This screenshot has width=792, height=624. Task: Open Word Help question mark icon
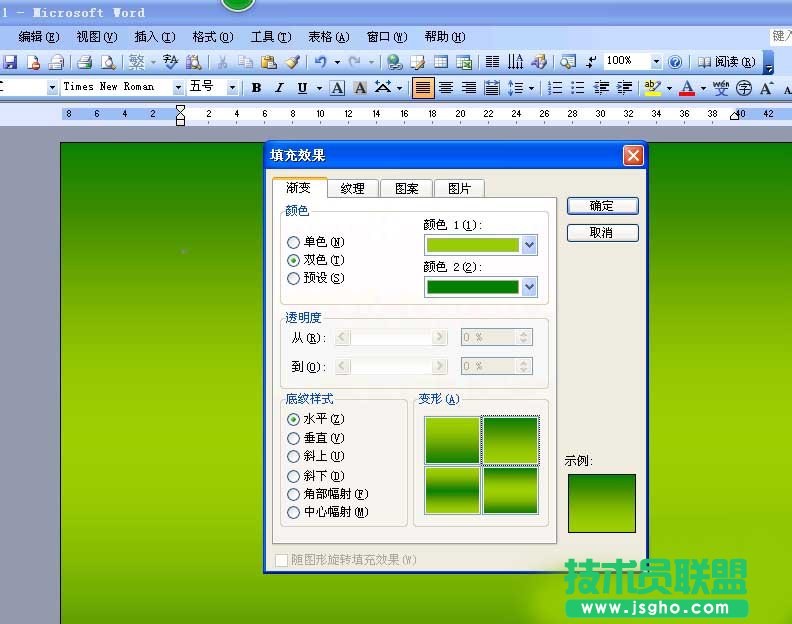675,62
